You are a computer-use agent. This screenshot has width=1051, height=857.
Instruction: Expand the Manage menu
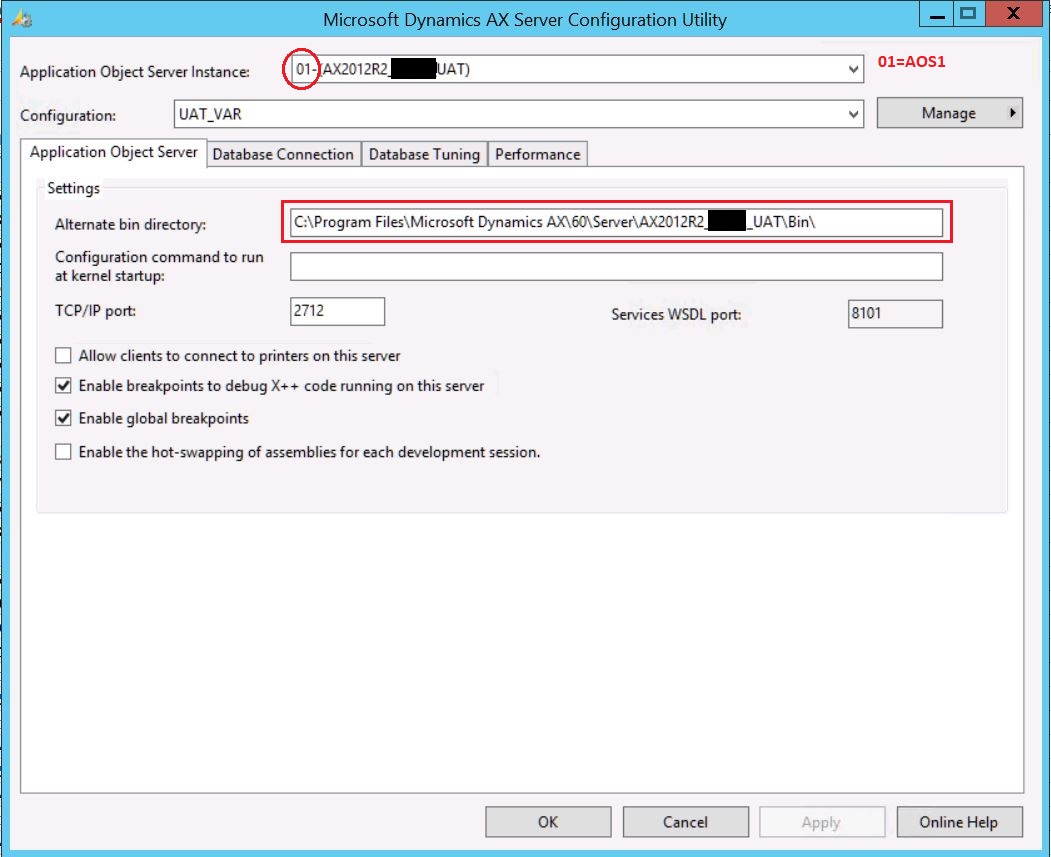tap(948, 113)
